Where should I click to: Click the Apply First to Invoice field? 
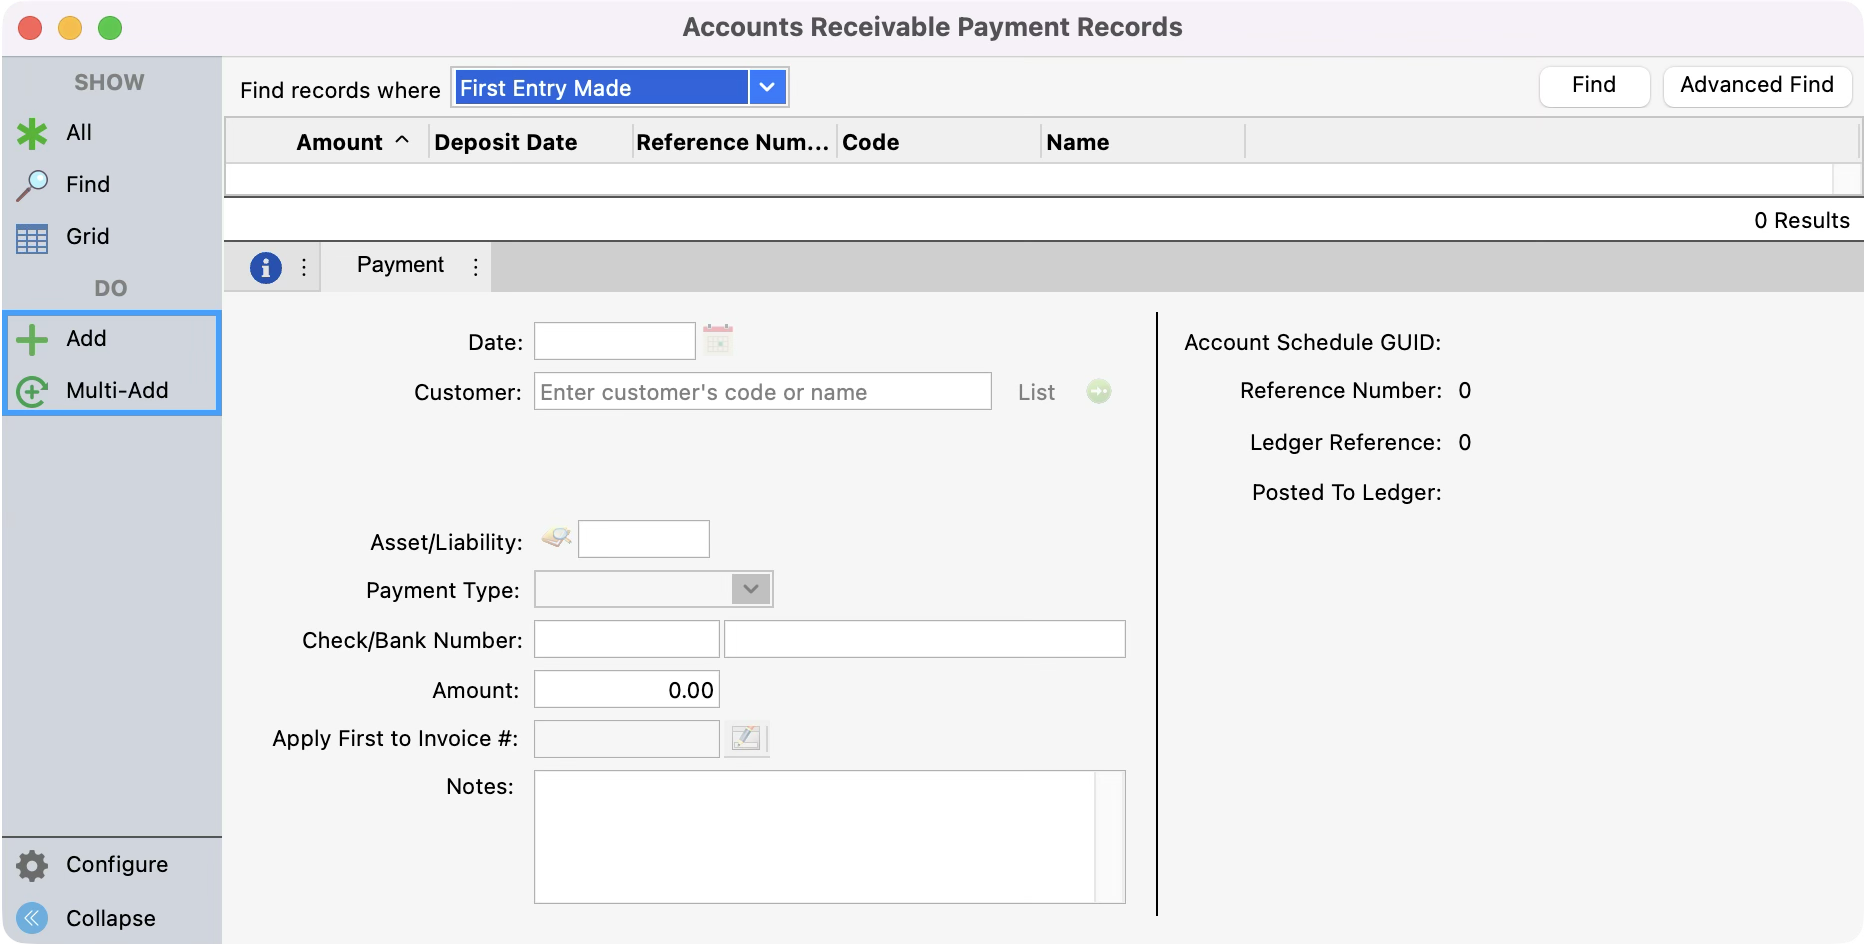pos(627,739)
